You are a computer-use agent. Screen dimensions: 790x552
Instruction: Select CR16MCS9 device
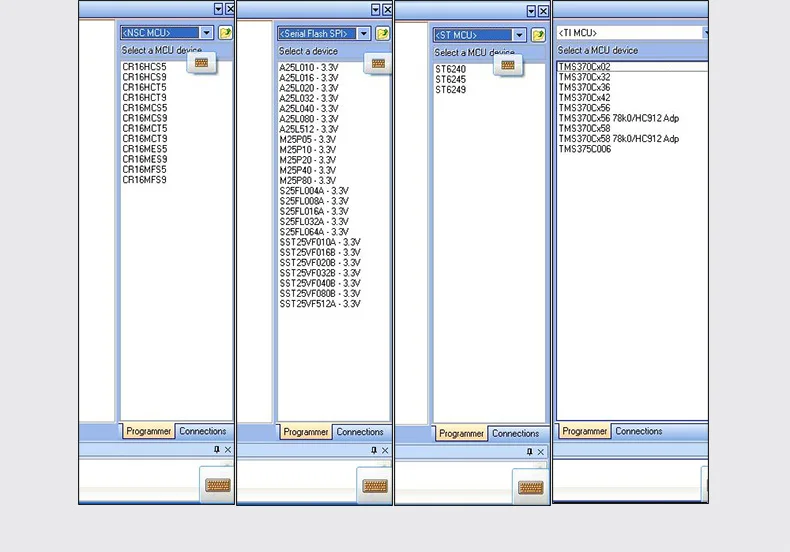144,118
